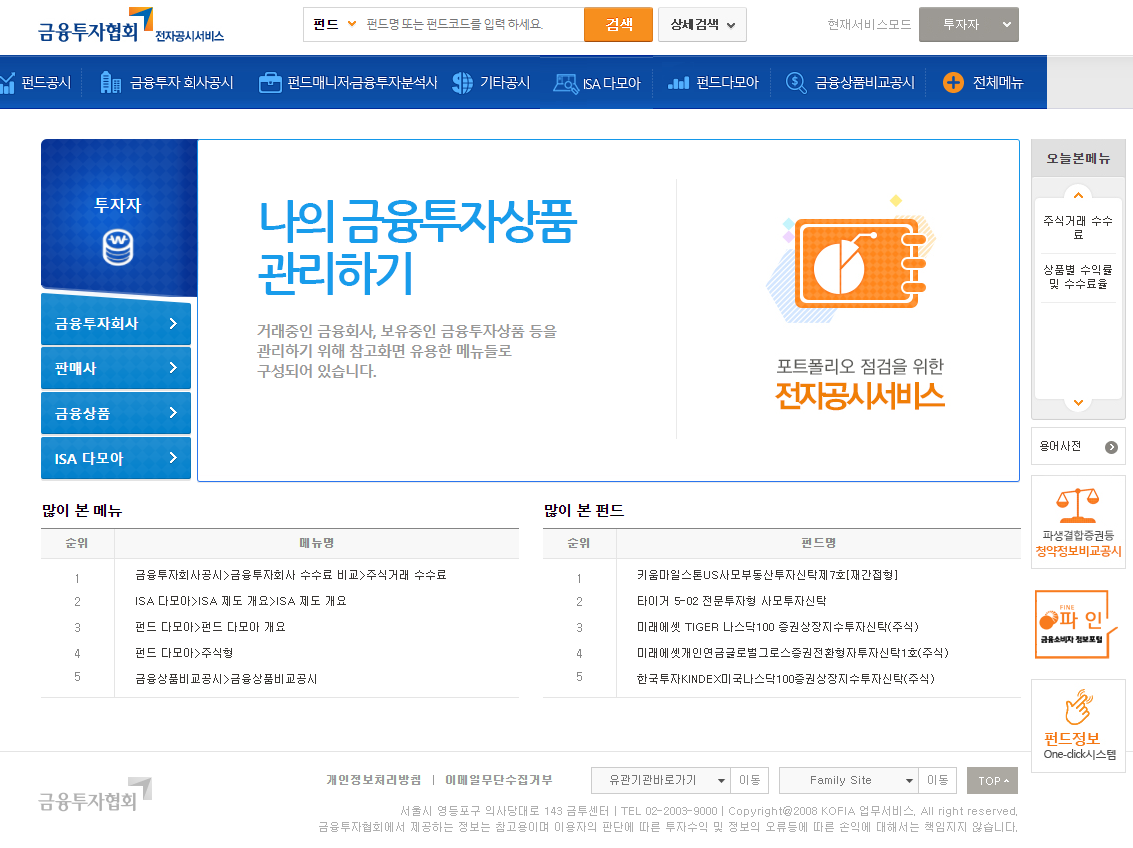
Task: Open fund 키움마일스톤US사모부동산투자신탁제7호
Action: coord(767,575)
